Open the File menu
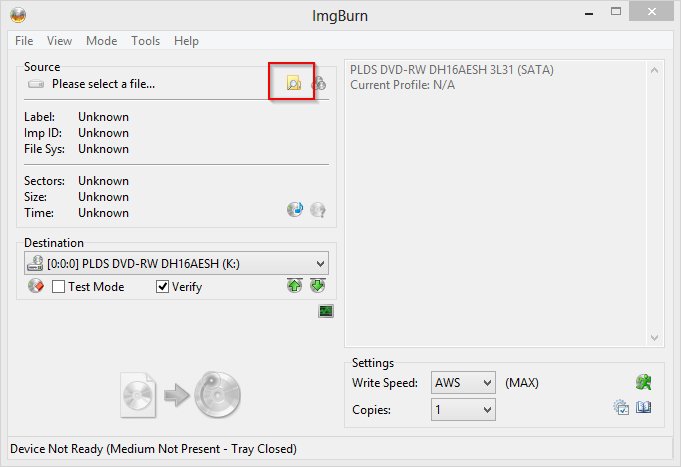The image size is (681, 467). tap(24, 41)
